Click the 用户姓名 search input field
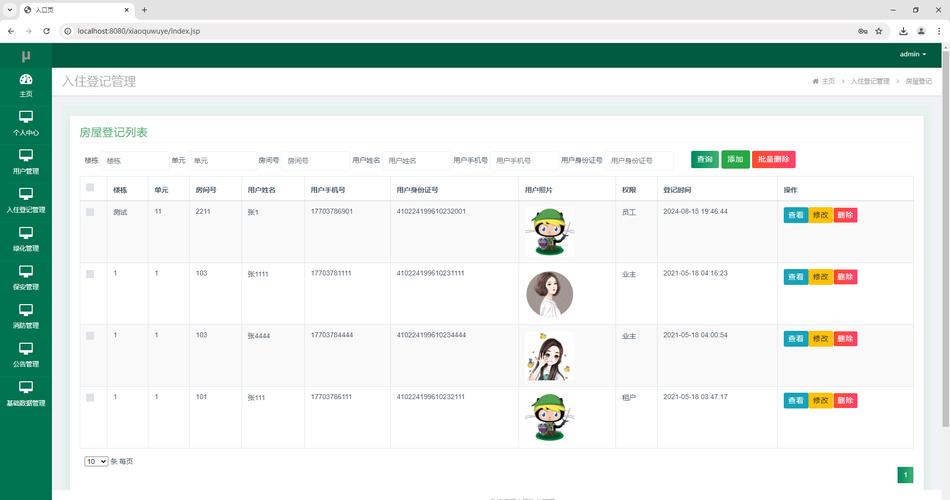The width and height of the screenshot is (950, 500). click(415, 160)
